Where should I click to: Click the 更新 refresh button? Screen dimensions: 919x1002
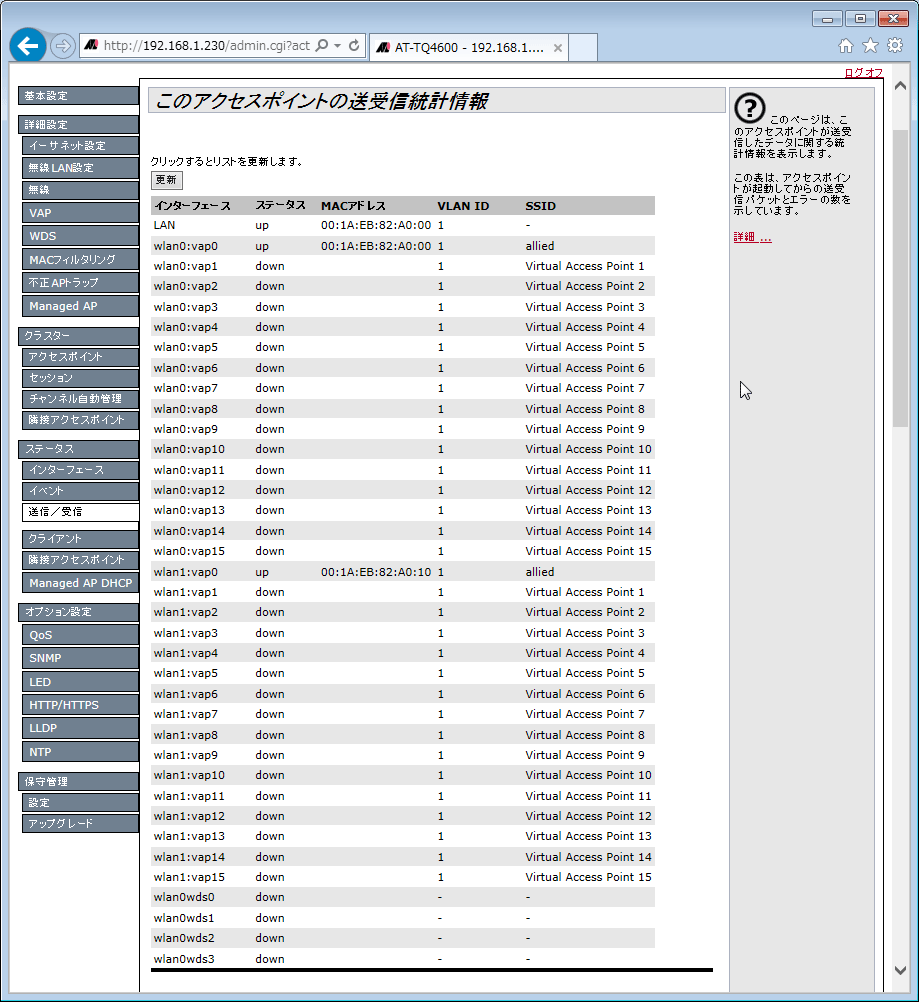pos(166,180)
